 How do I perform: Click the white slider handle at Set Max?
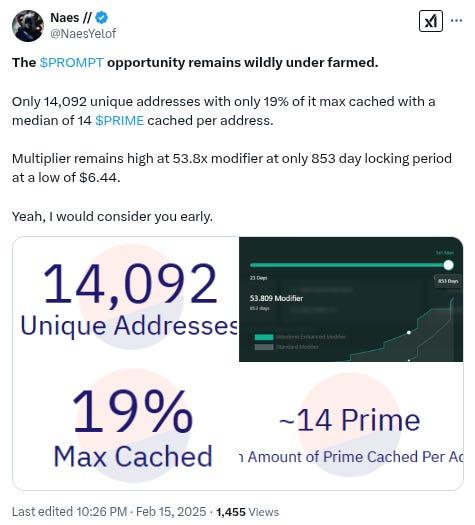448,265
